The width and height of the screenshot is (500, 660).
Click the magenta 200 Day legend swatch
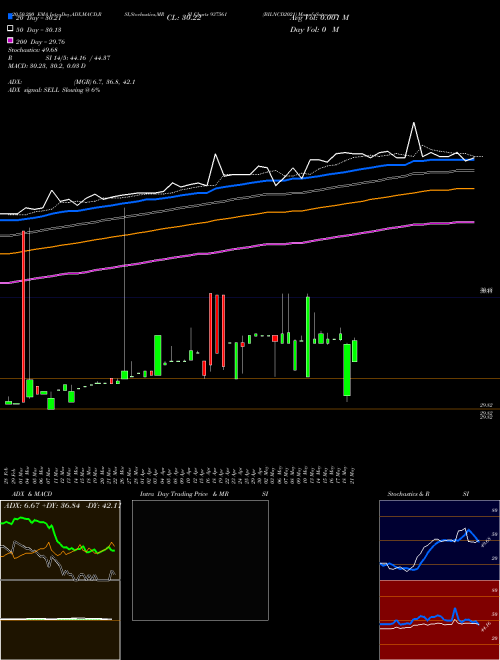11,40
